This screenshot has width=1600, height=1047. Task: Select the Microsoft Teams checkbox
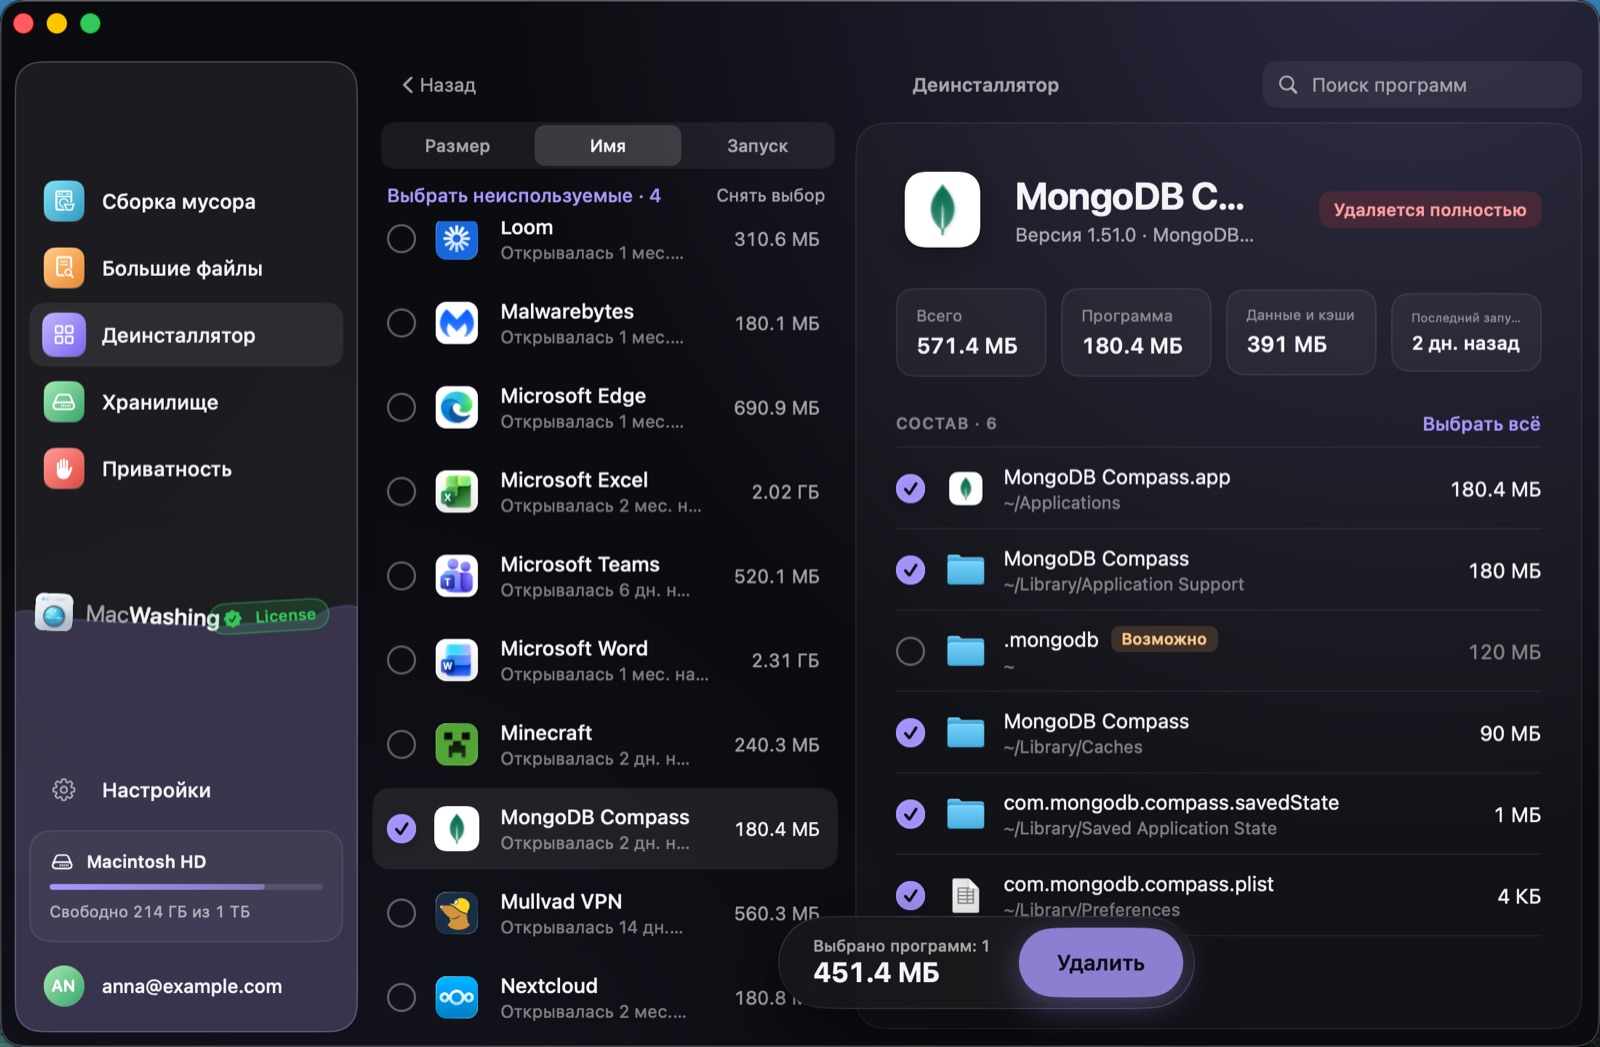(x=402, y=576)
